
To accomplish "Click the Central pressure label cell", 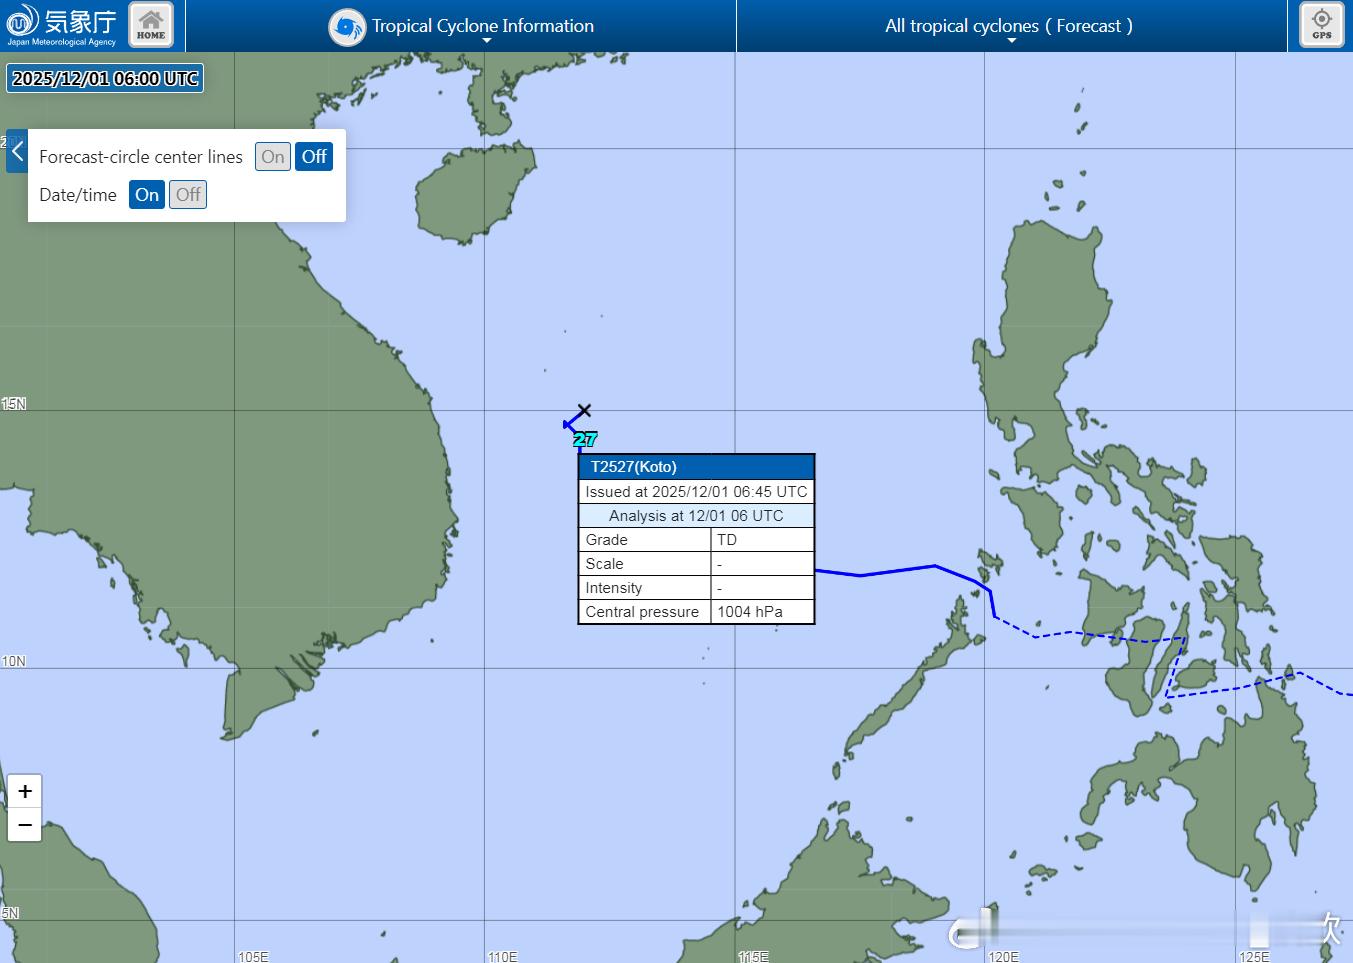I will pos(645,612).
